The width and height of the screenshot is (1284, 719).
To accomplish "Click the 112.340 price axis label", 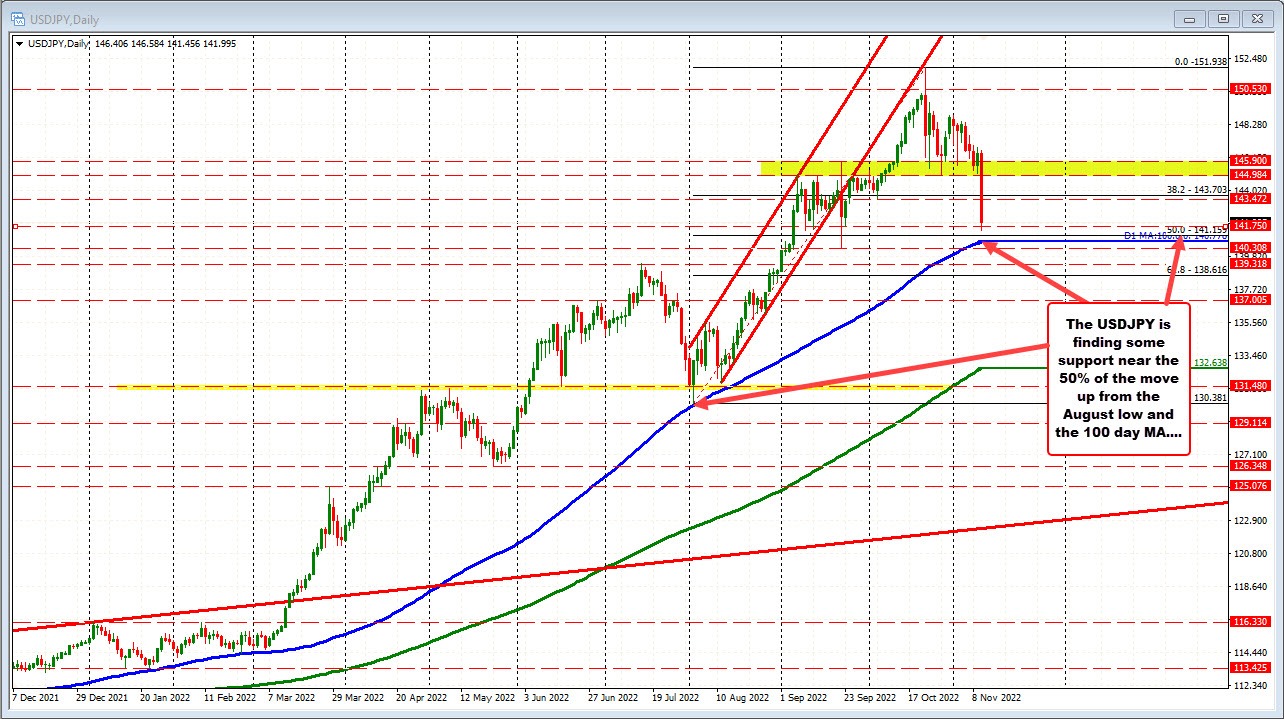I will click(x=1250, y=685).
